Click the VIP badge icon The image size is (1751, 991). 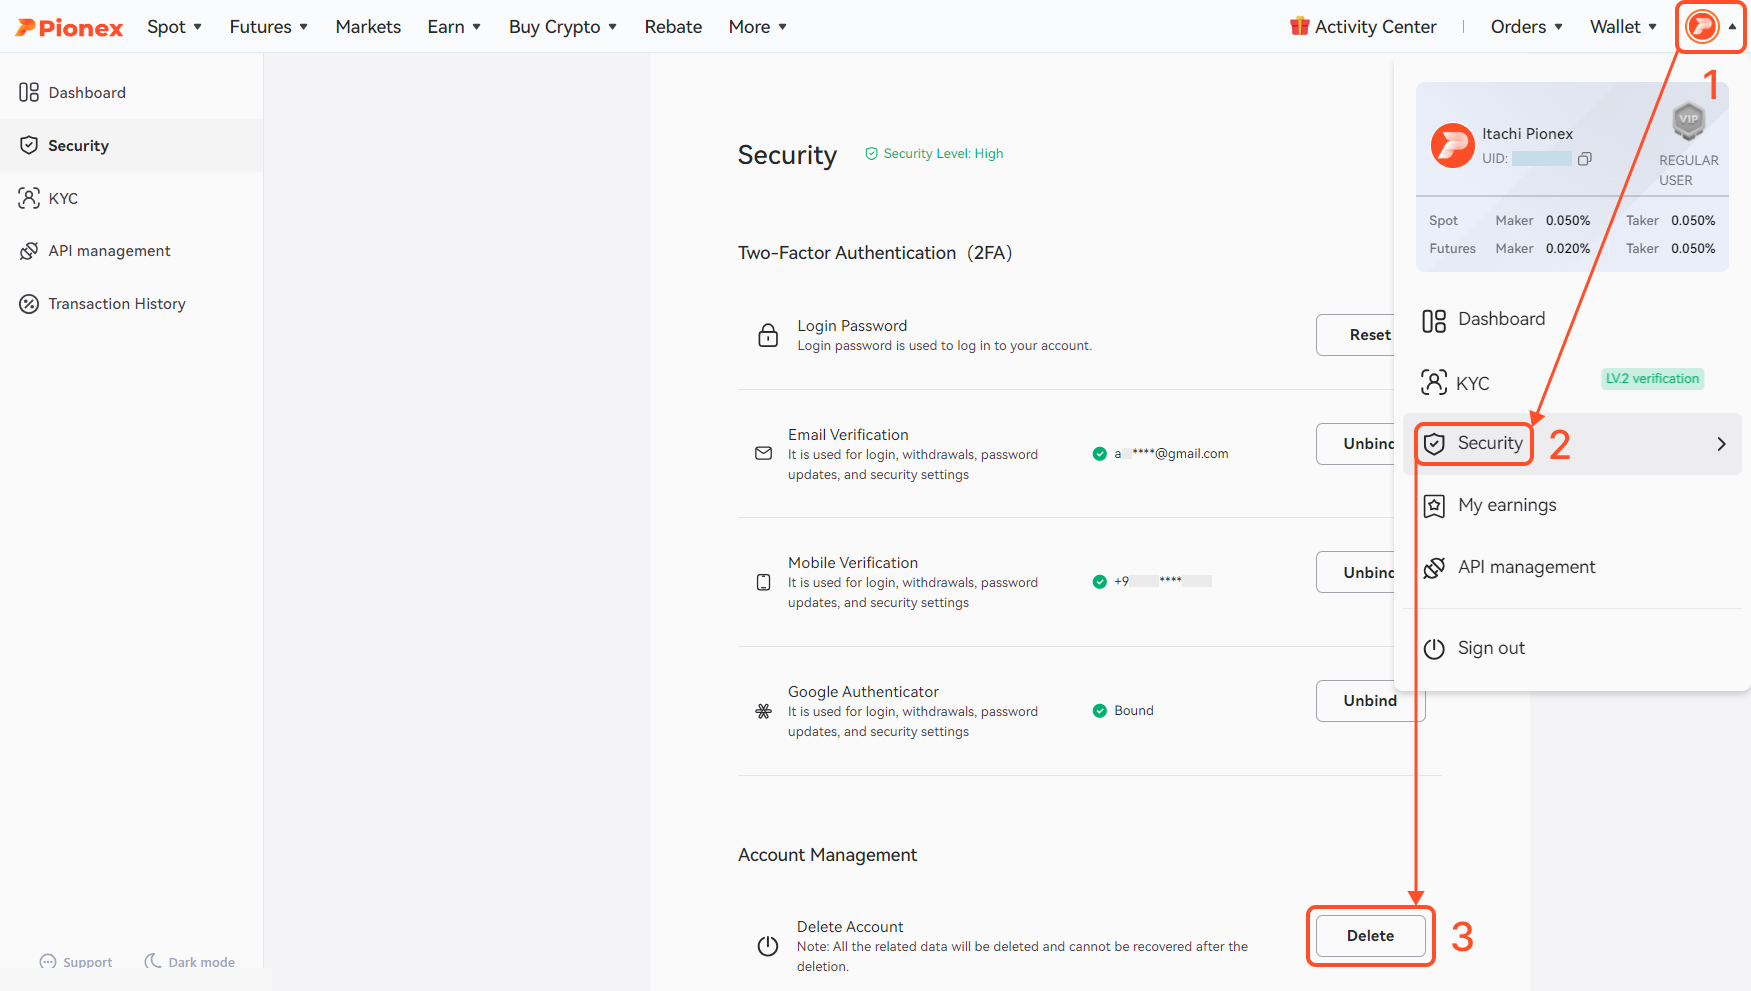pos(1689,121)
